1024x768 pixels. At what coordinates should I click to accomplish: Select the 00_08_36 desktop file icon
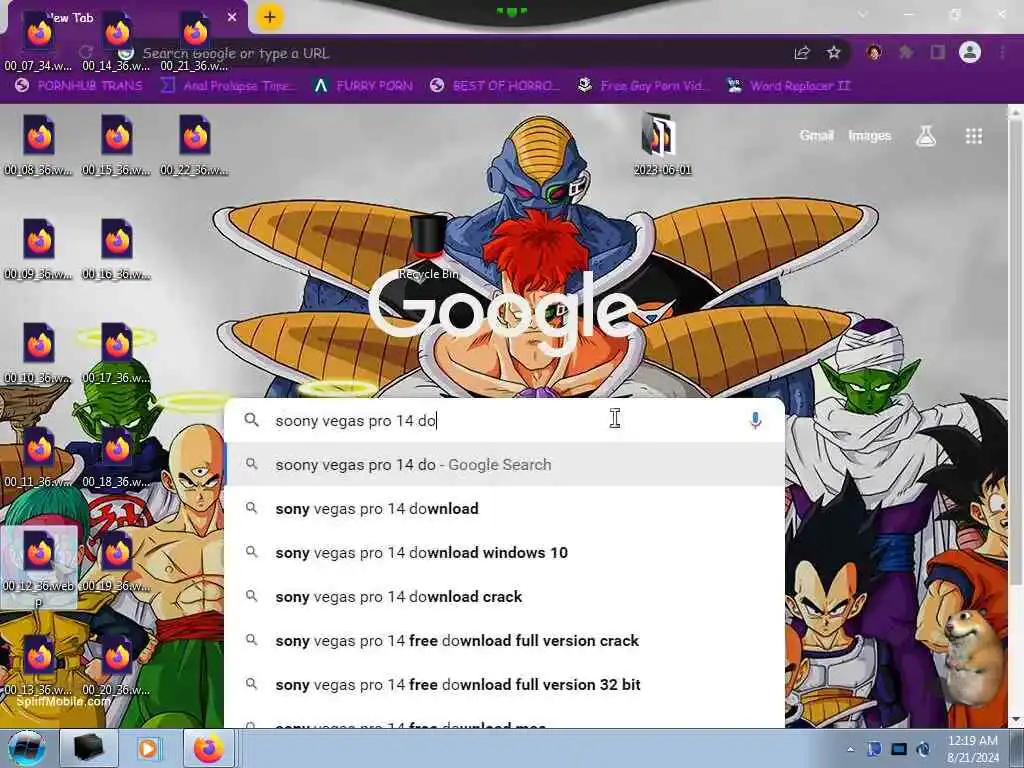[x=39, y=145]
